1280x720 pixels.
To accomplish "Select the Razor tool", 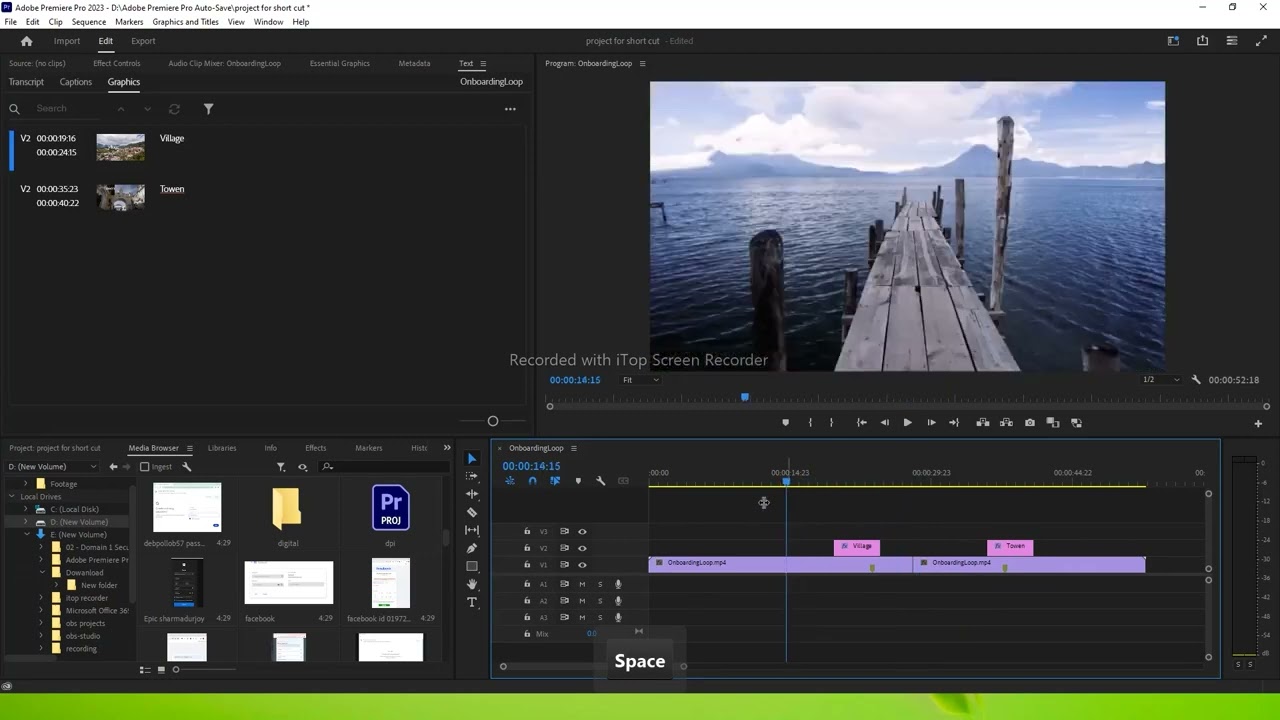I will tap(472, 512).
